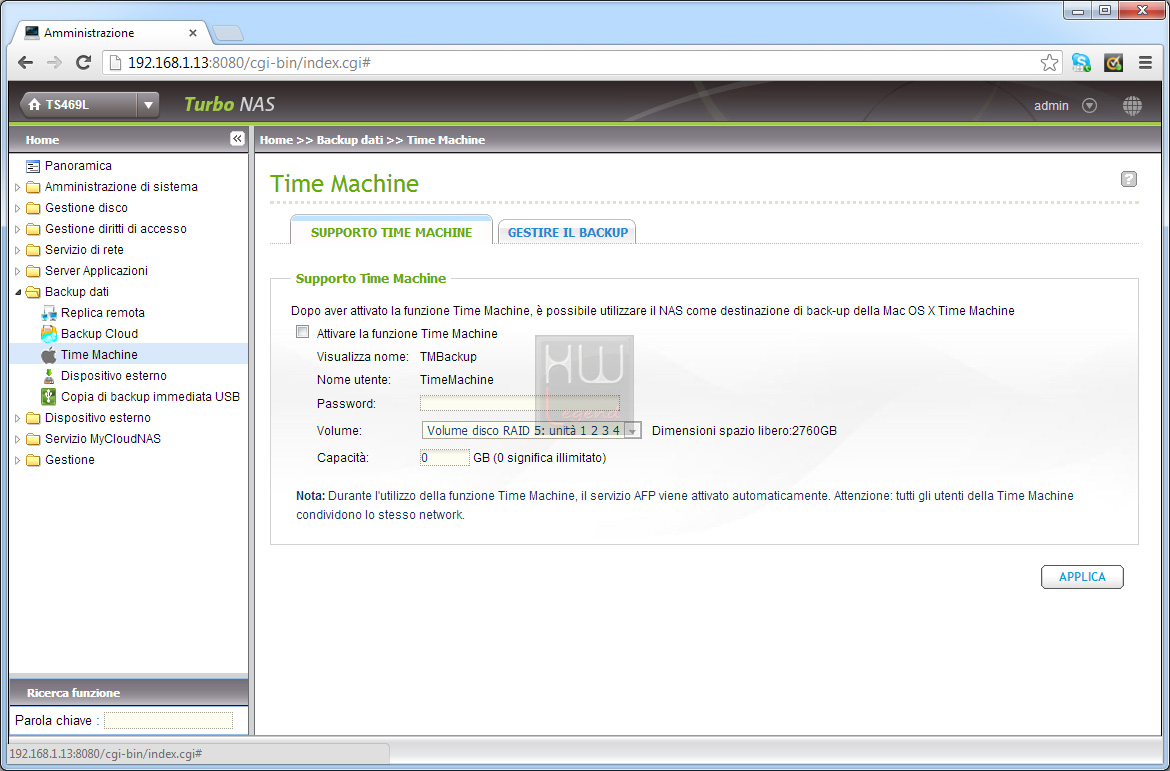The height and width of the screenshot is (771, 1170).
Task: Expand the top-level Dispositivo esterno node
Action: (x=18, y=418)
